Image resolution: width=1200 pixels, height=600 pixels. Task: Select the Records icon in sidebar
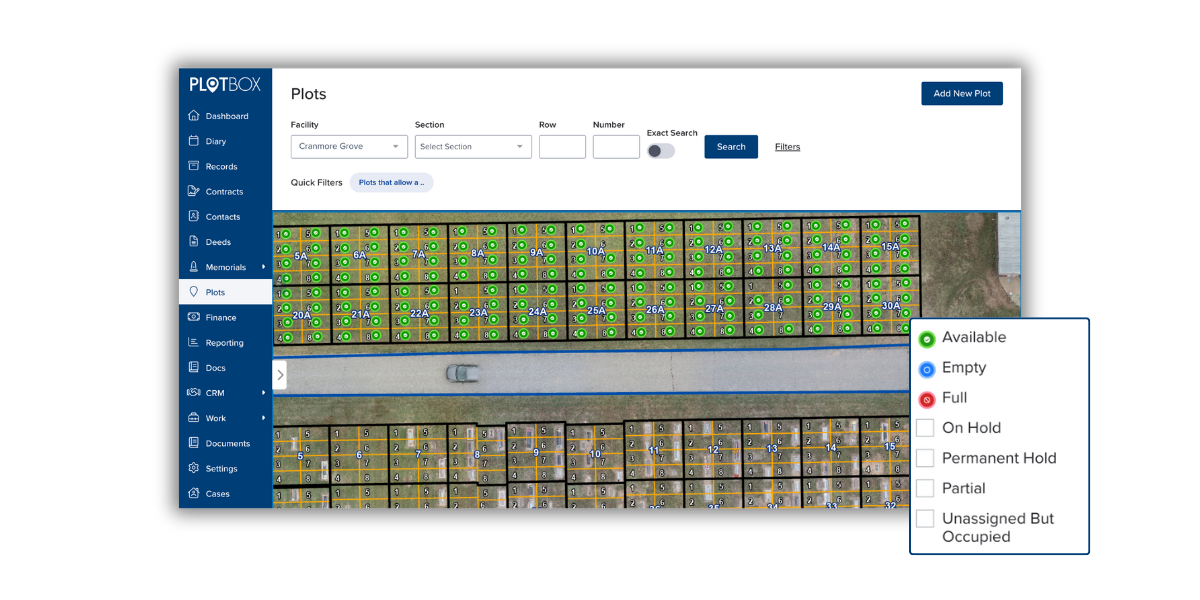coord(194,166)
